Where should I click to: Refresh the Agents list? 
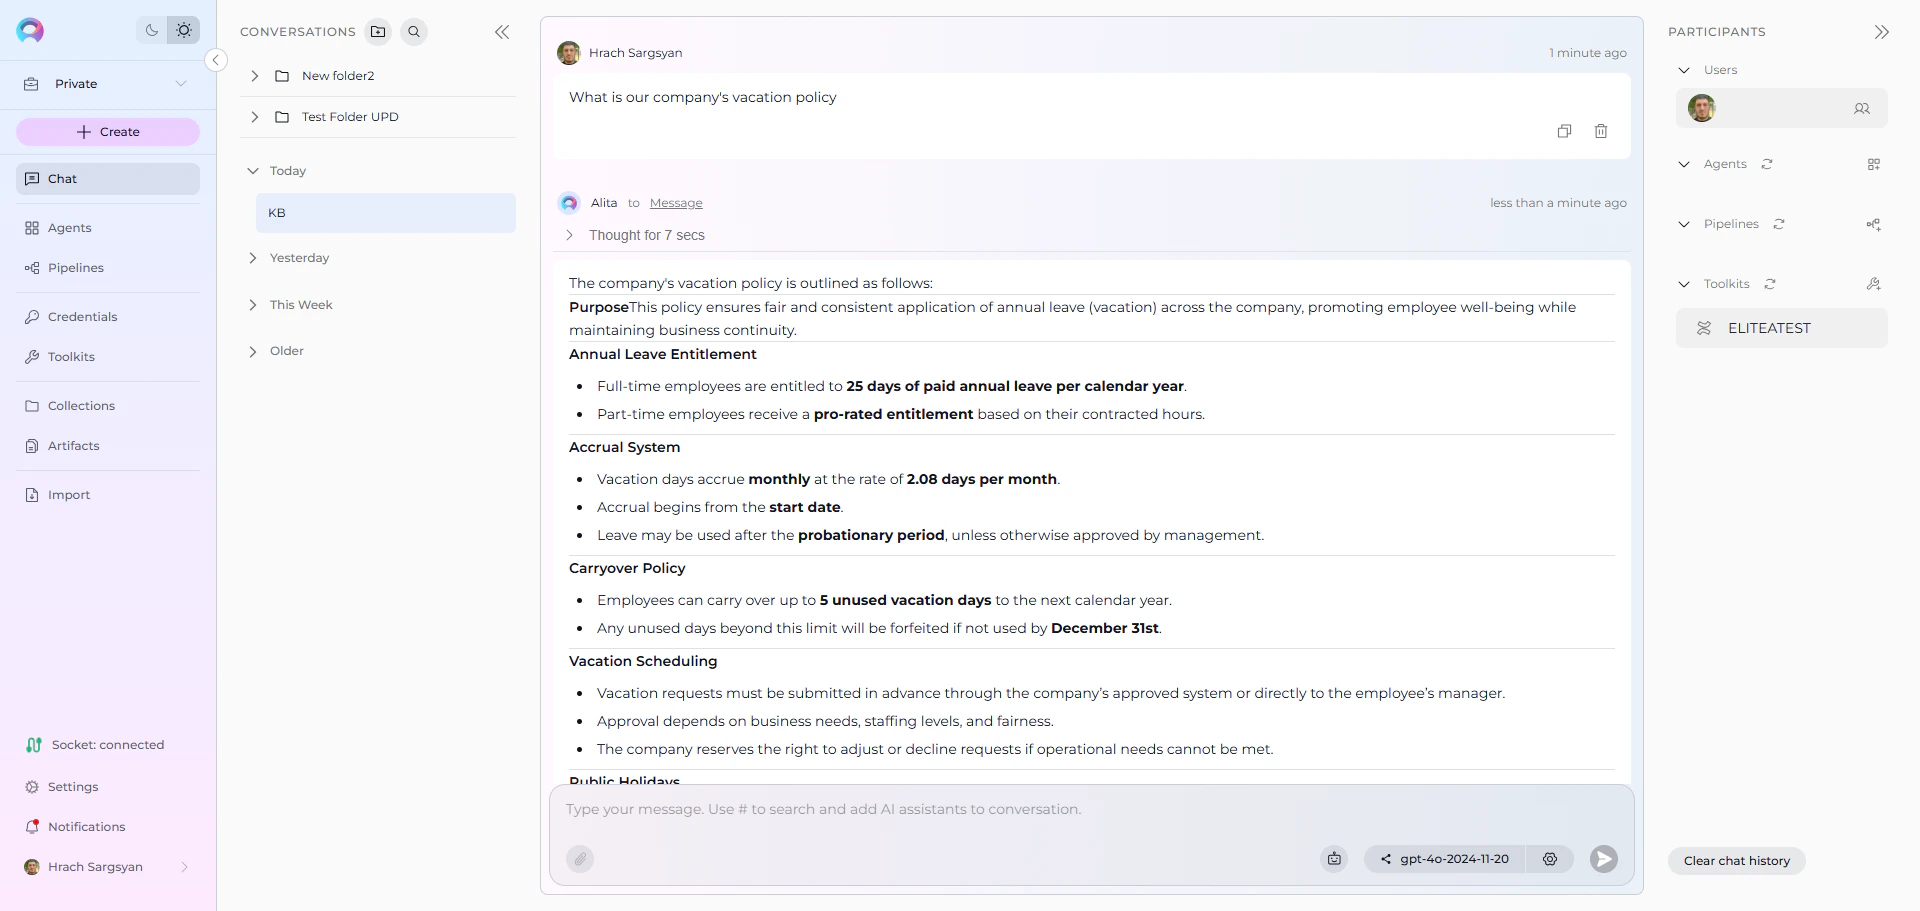[1767, 164]
